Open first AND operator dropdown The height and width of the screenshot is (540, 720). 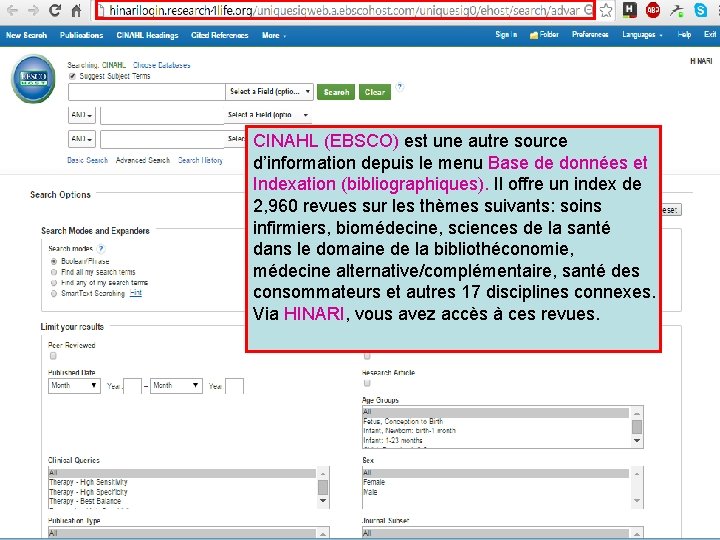coord(82,115)
